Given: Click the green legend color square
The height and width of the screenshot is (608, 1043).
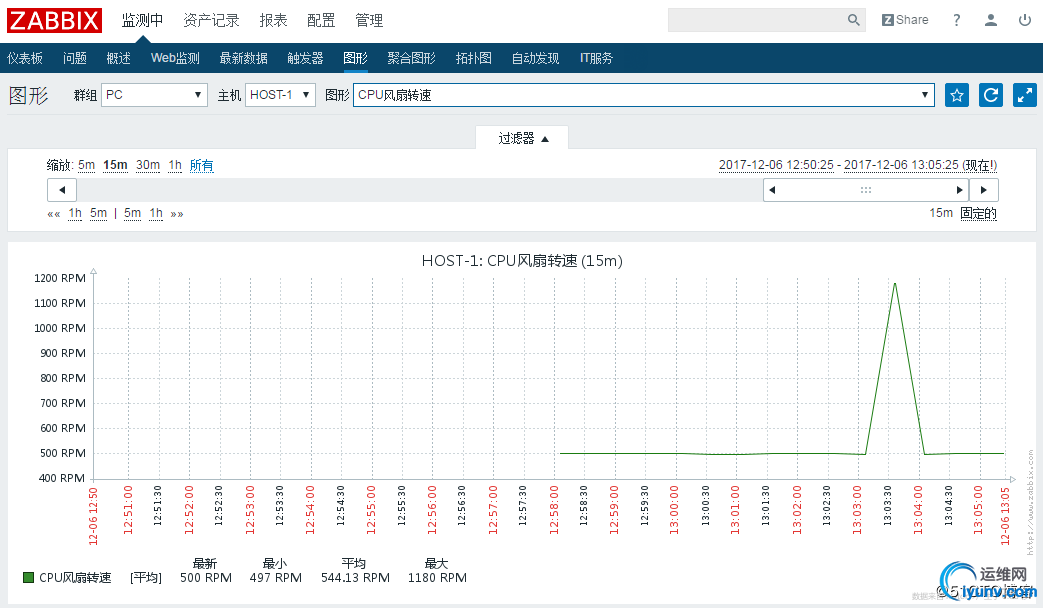Looking at the screenshot, I should click(28, 577).
